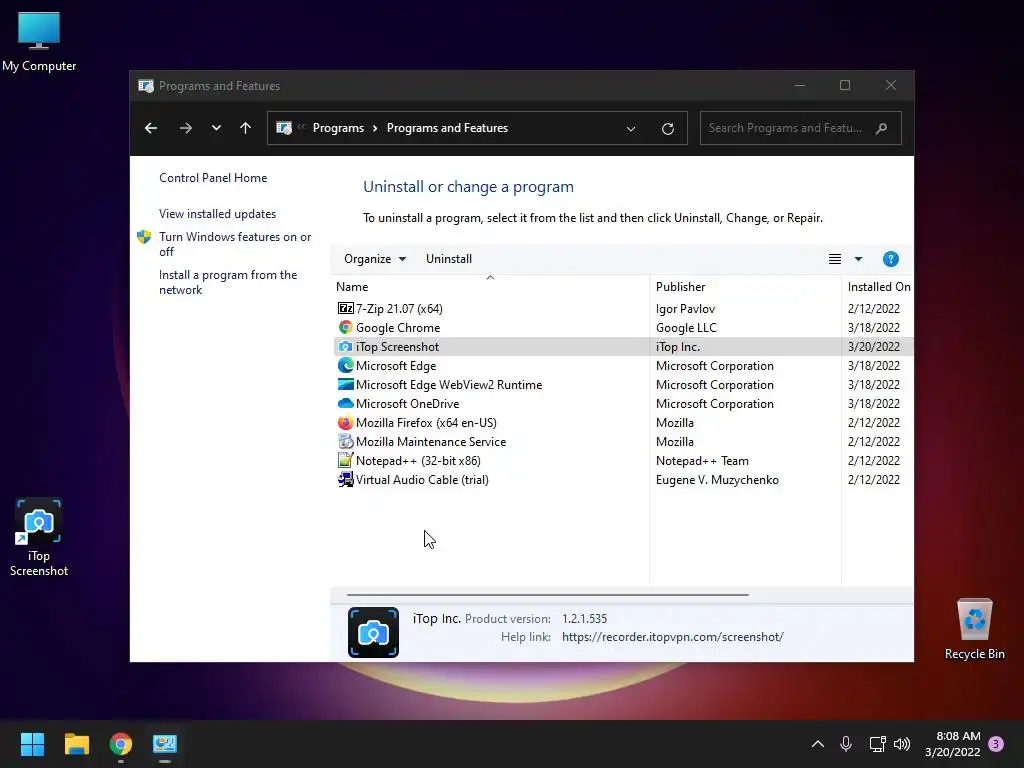Click the Control Panel taskbar icon
1024x768 pixels.
pyautogui.click(x=165, y=744)
